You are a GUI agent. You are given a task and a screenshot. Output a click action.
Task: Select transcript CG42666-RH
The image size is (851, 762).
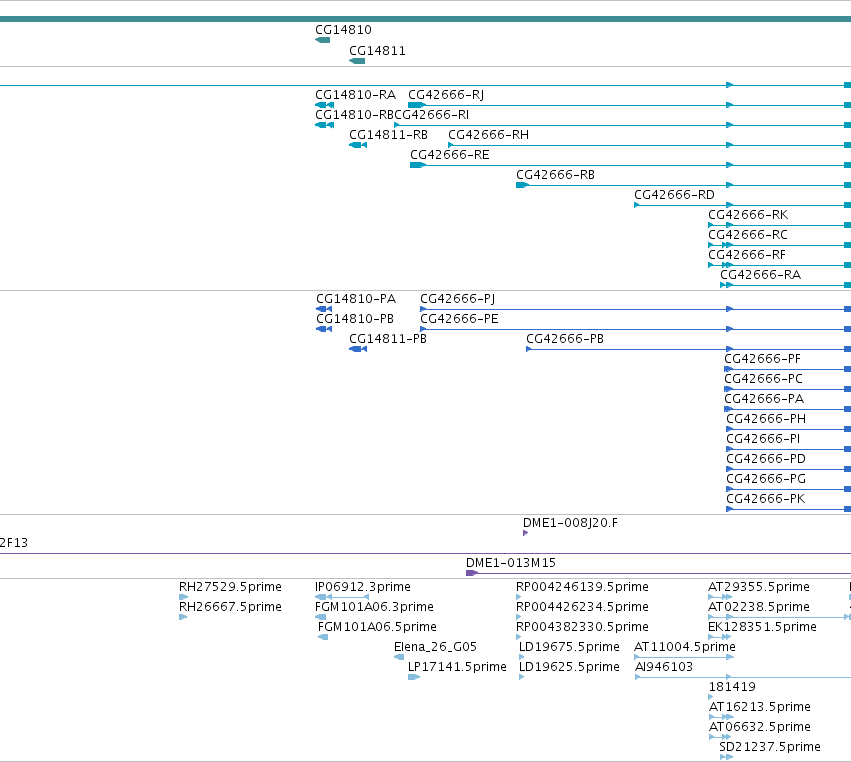tap(488, 135)
